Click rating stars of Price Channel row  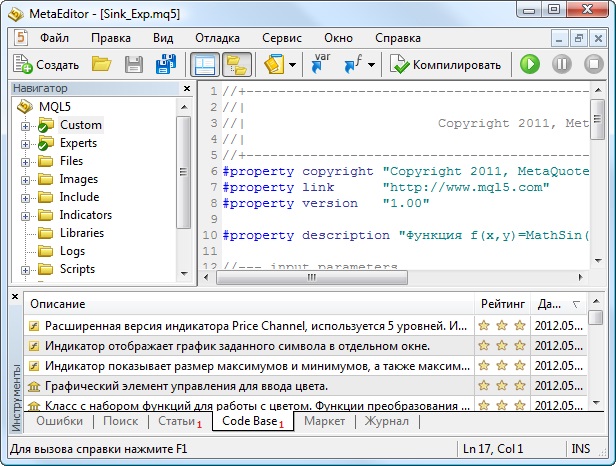502,325
